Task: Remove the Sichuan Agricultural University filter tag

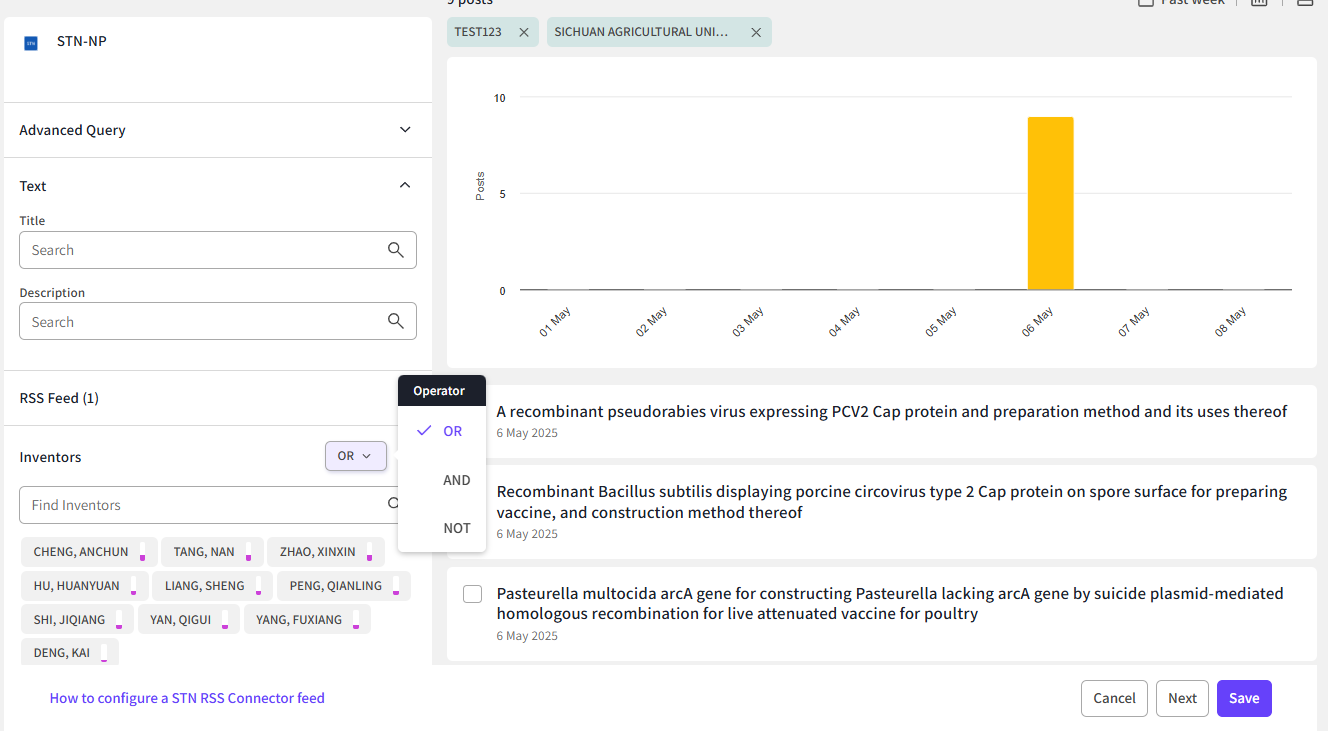Action: click(756, 32)
